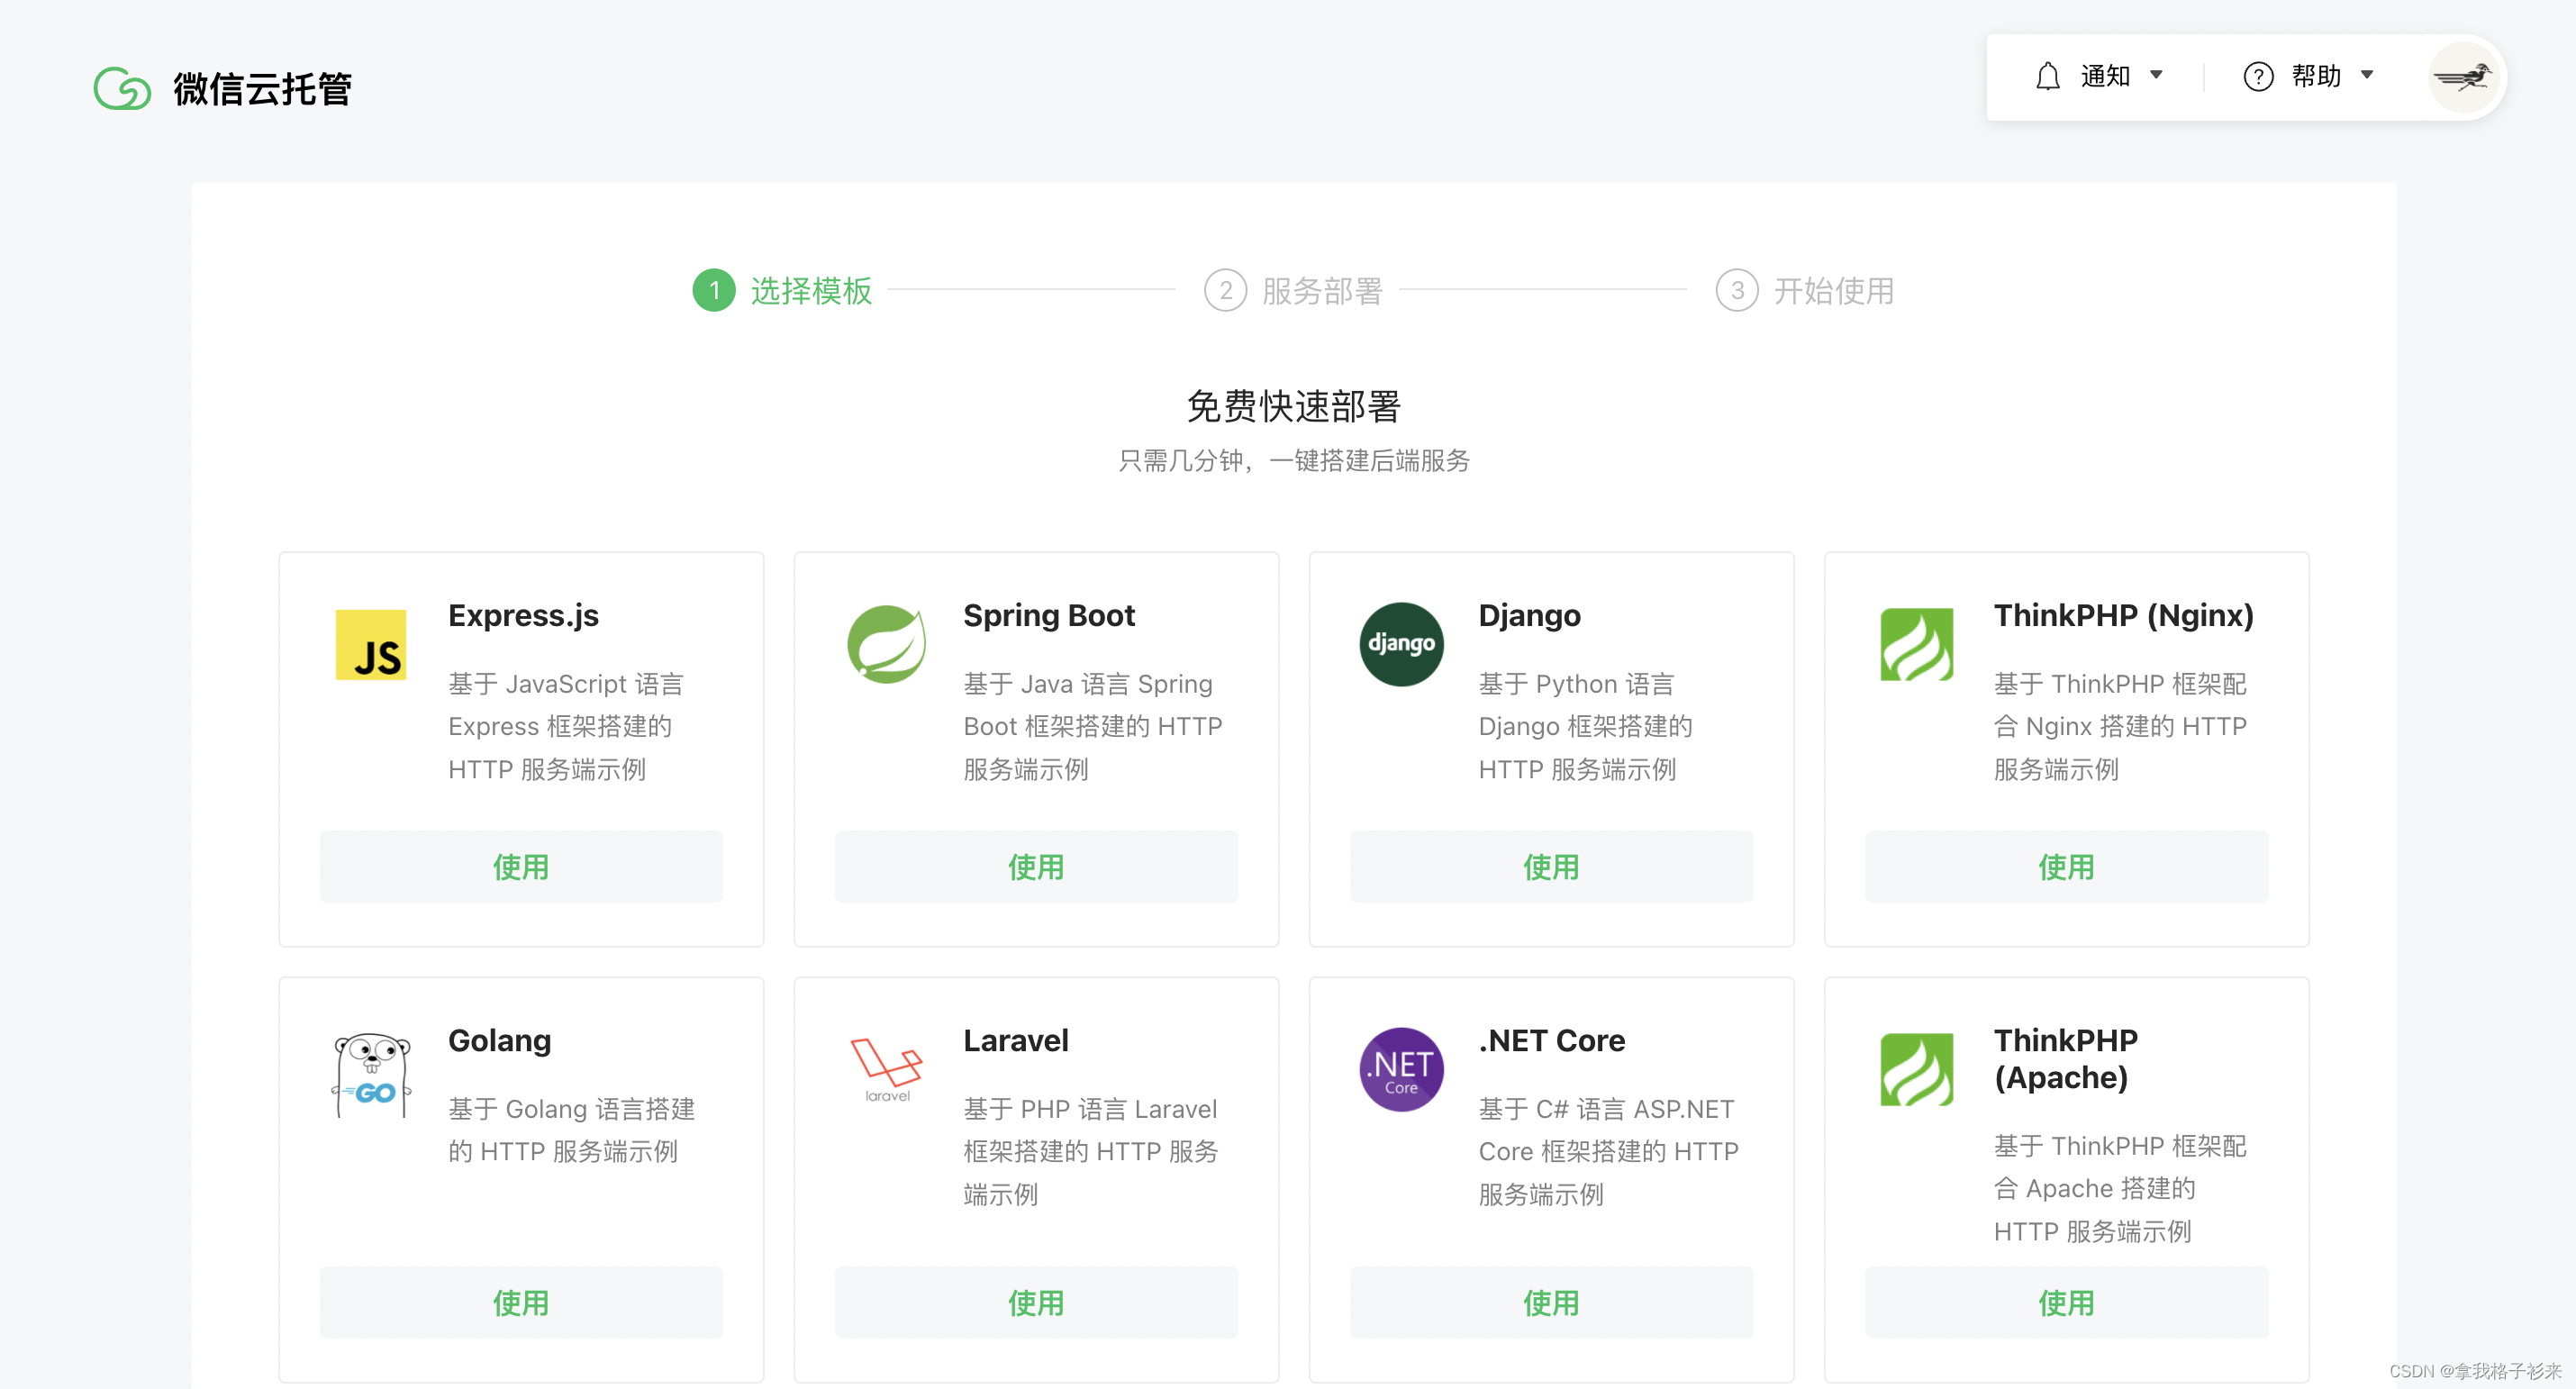Click the .NET Core card title
The image size is (2576, 1389).
1552,1040
